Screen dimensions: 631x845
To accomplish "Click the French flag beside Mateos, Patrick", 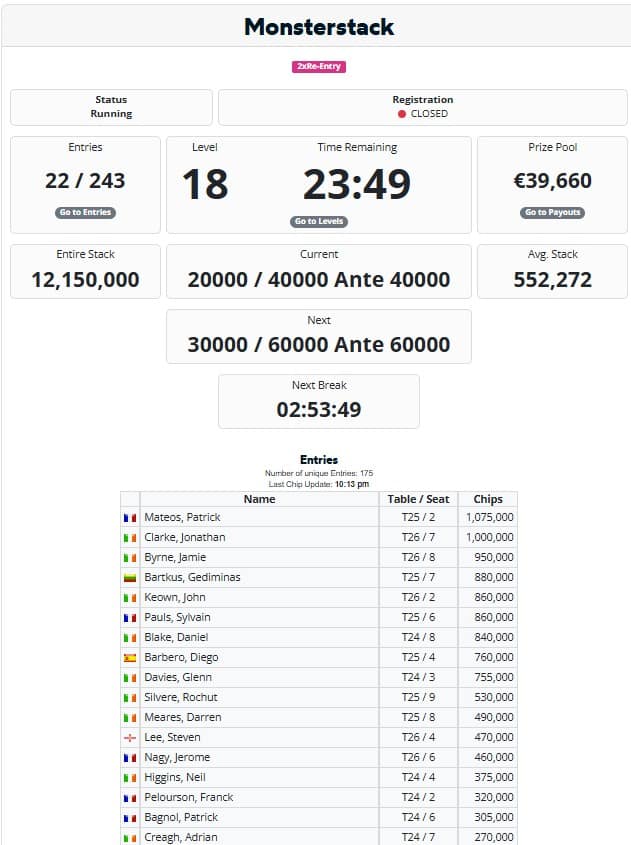I will click(129, 518).
